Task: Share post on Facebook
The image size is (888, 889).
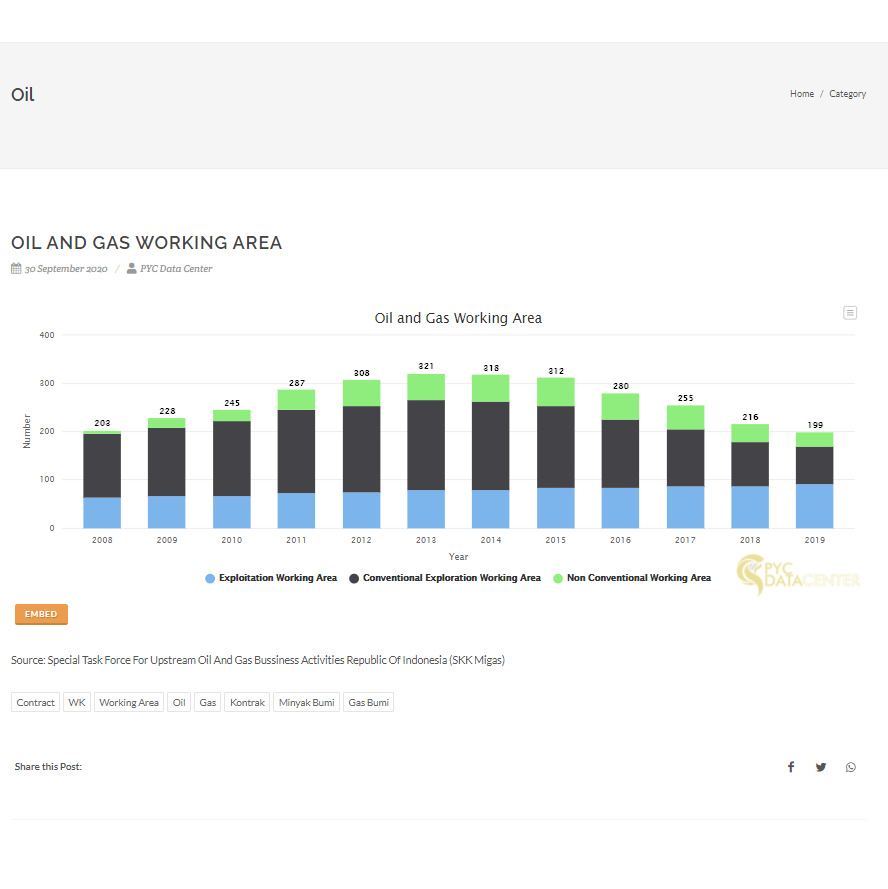Action: tap(791, 767)
